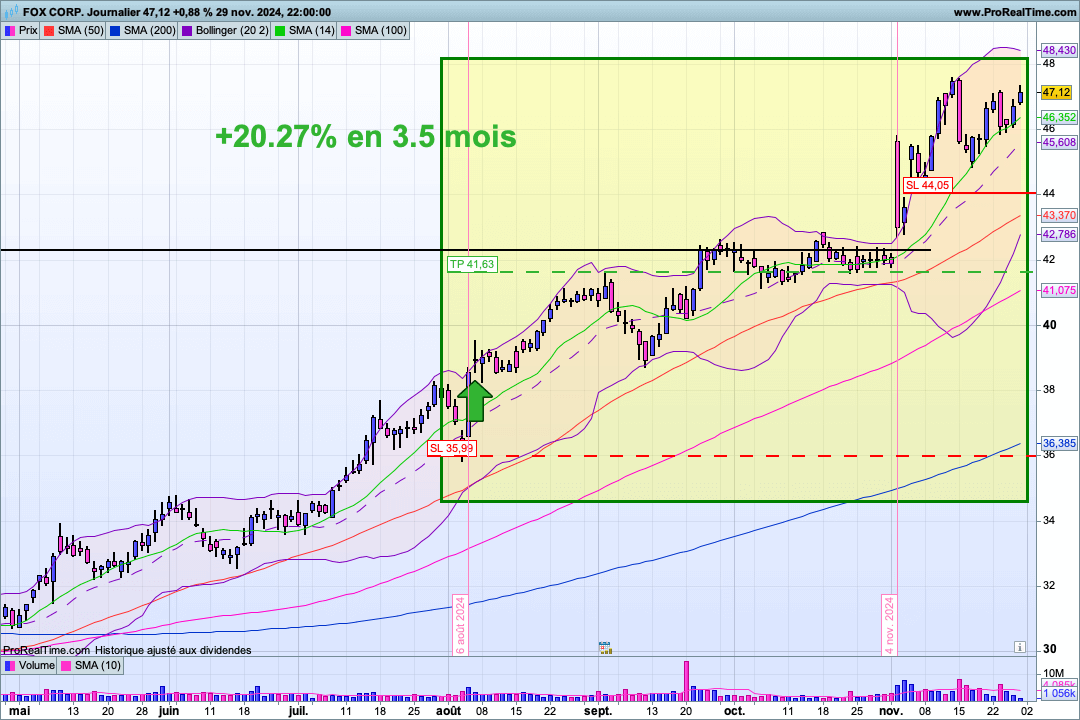1080x720 pixels.
Task: Select the SL 44,05 stop-loss label
Action: (x=927, y=185)
